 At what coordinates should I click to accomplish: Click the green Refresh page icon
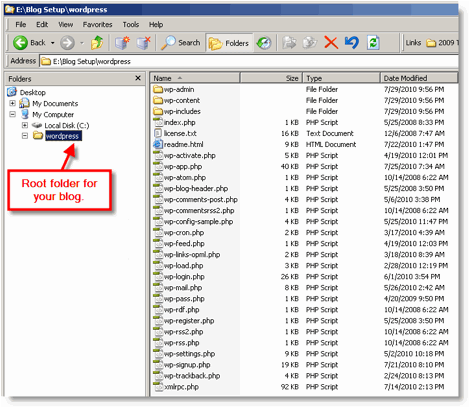373,43
